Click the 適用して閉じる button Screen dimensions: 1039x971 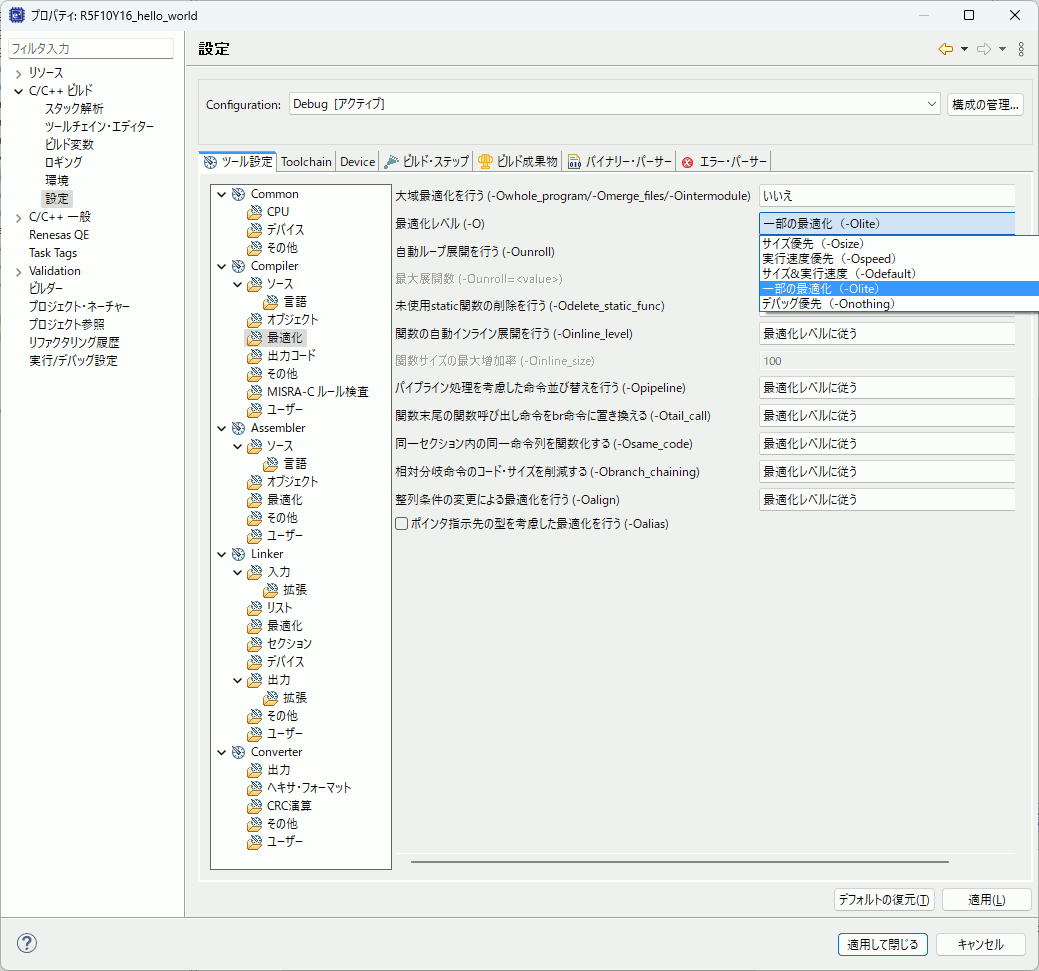(x=883, y=944)
